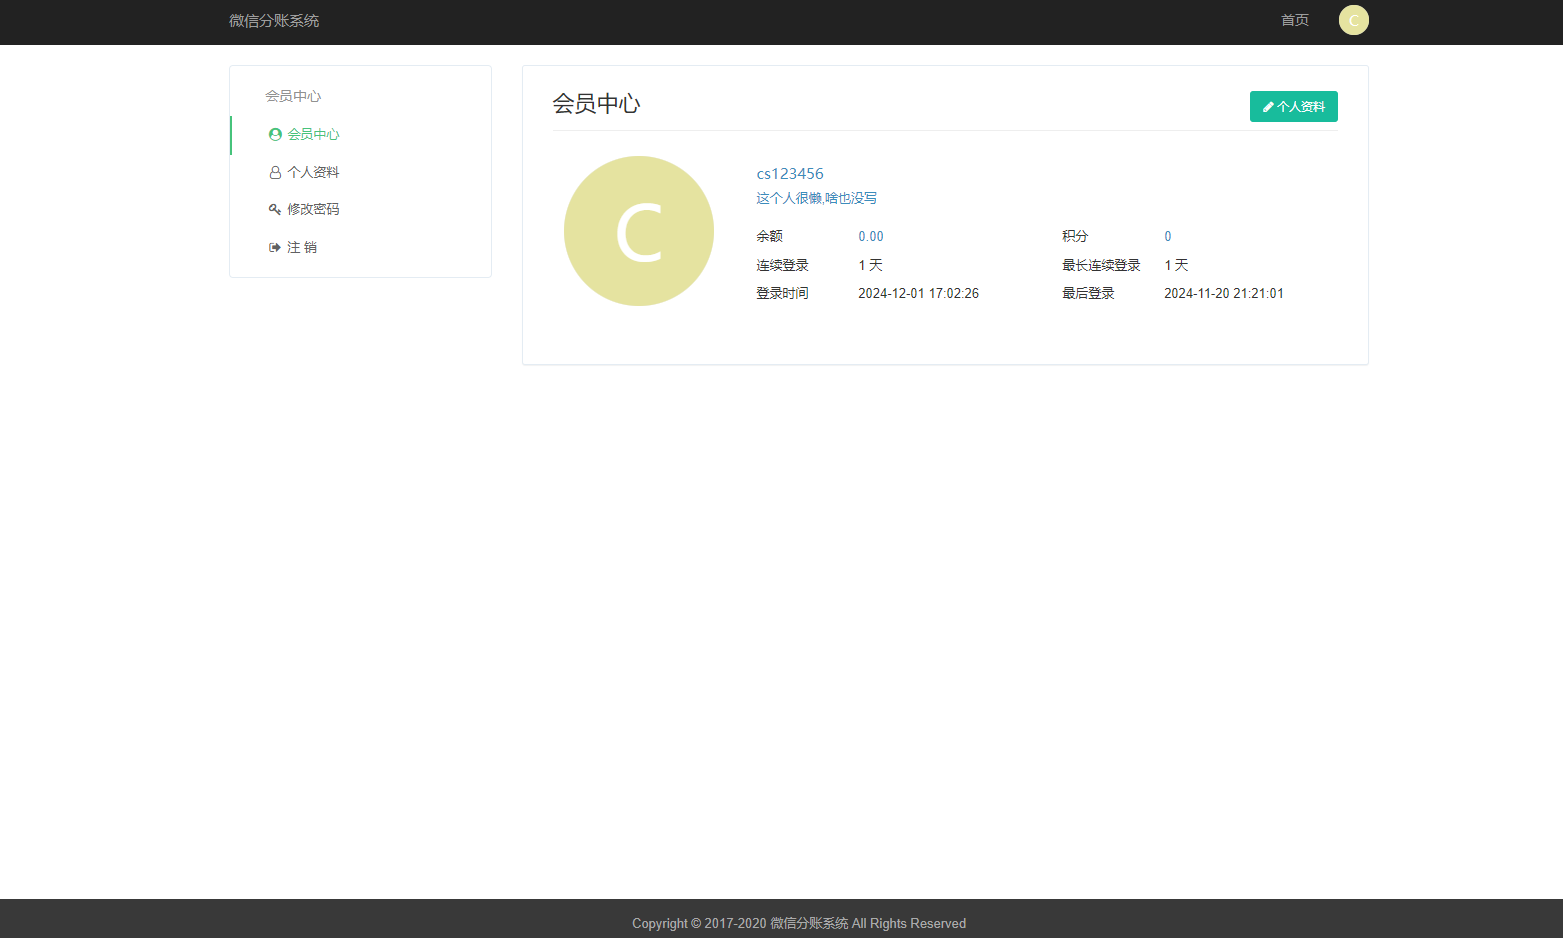The image size is (1563, 938).
Task: Click the 会员中心 page heading
Action: [x=596, y=104]
